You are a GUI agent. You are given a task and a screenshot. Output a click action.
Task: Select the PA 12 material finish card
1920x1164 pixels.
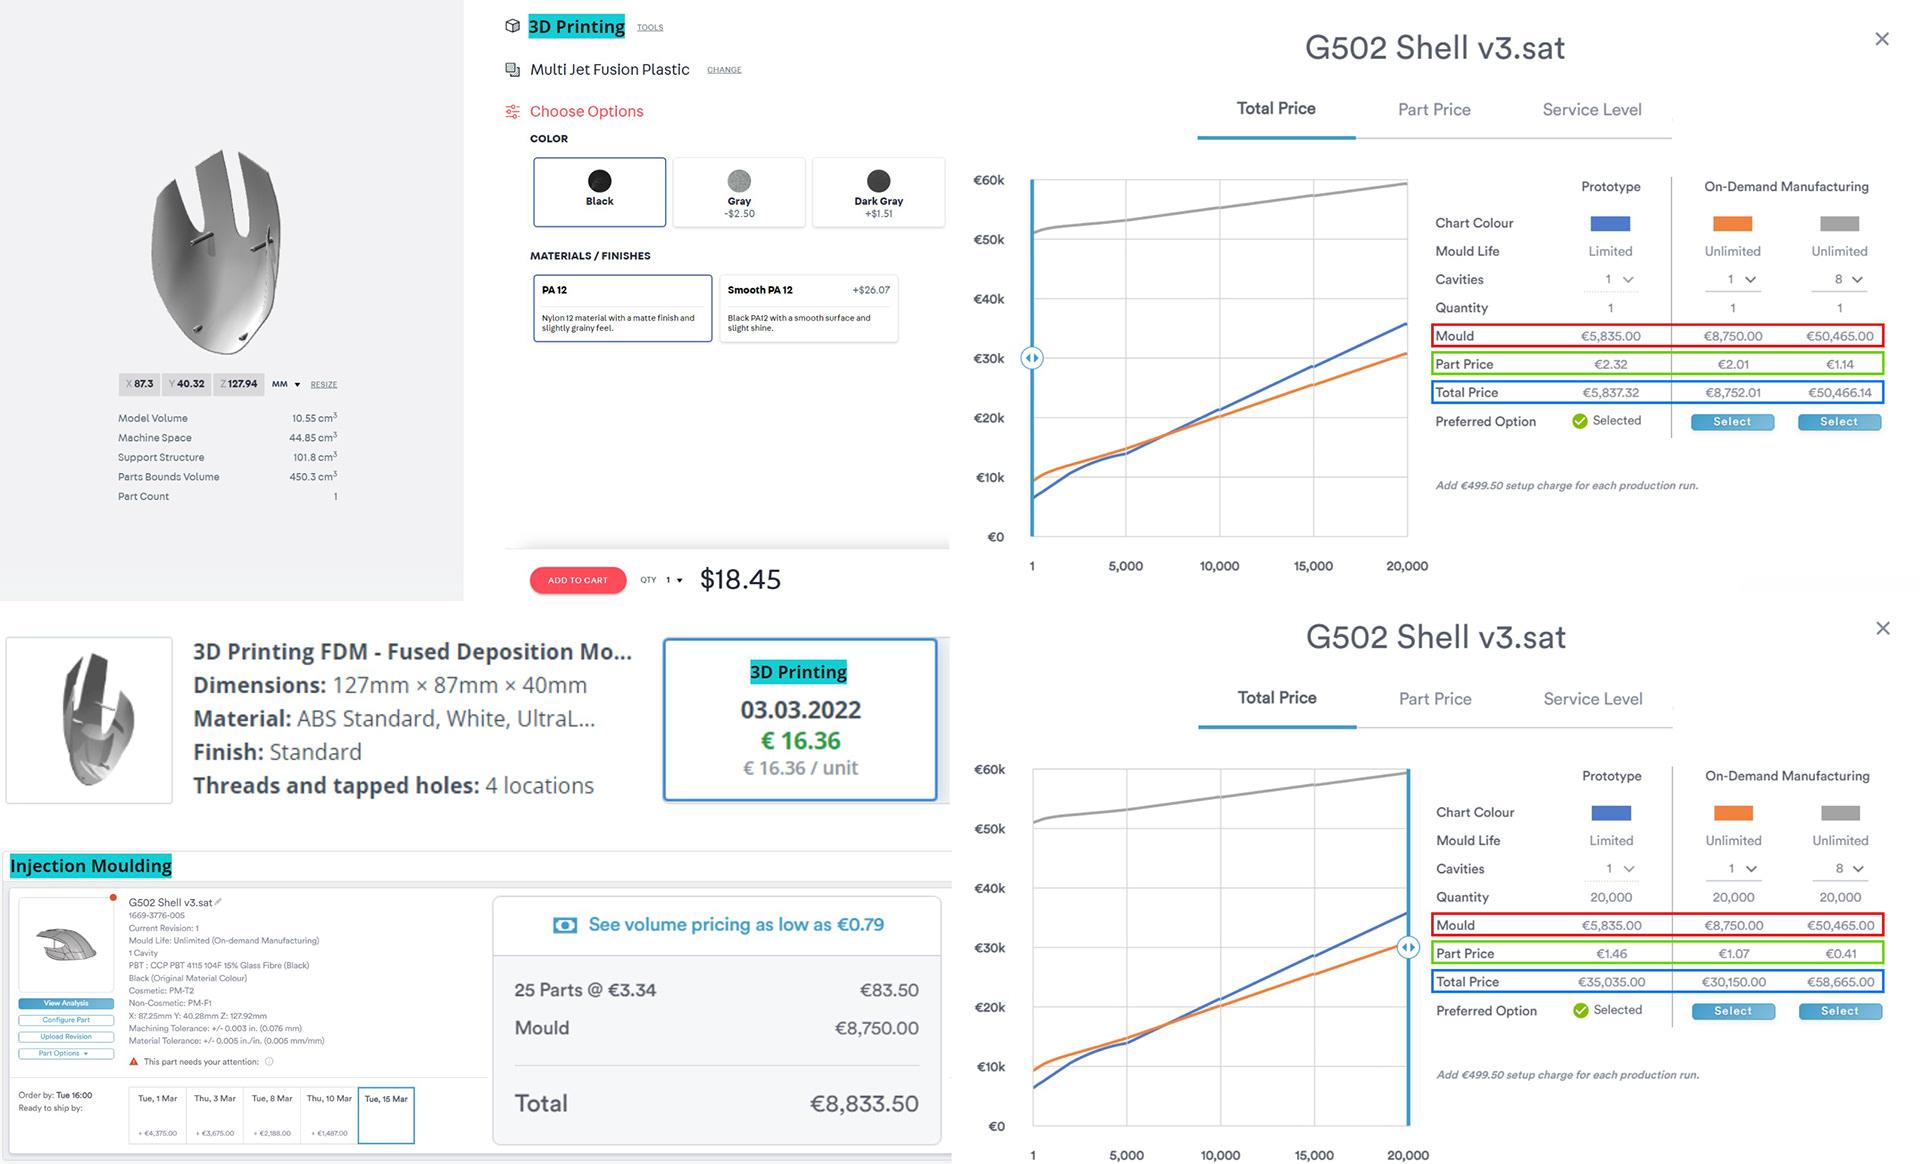[622, 308]
